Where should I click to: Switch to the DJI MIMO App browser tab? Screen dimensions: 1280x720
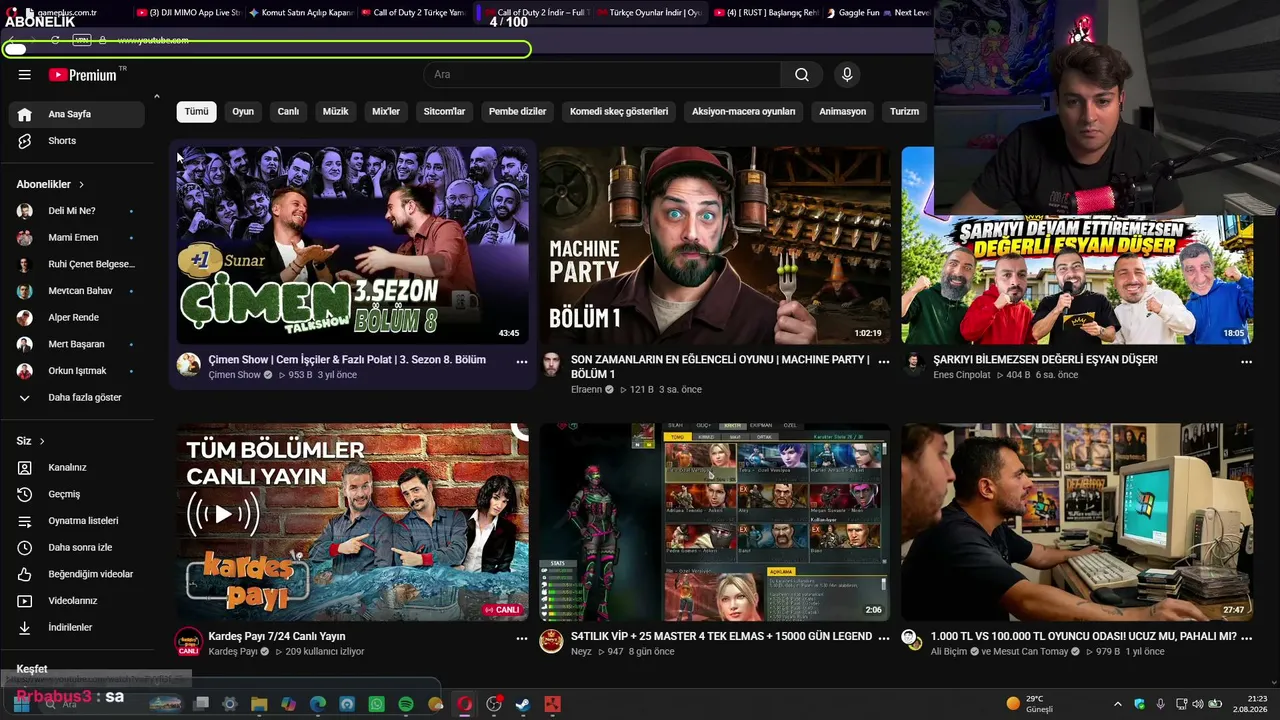187,13
